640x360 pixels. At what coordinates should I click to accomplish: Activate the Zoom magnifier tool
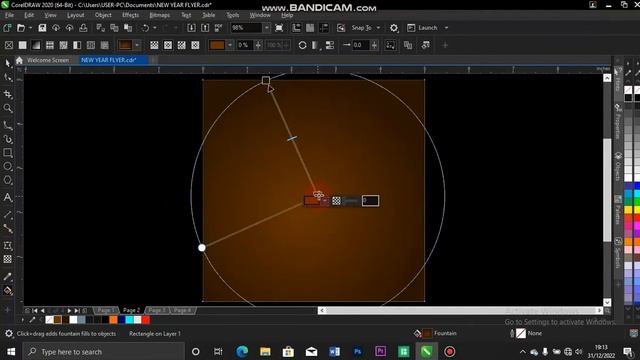(8, 108)
